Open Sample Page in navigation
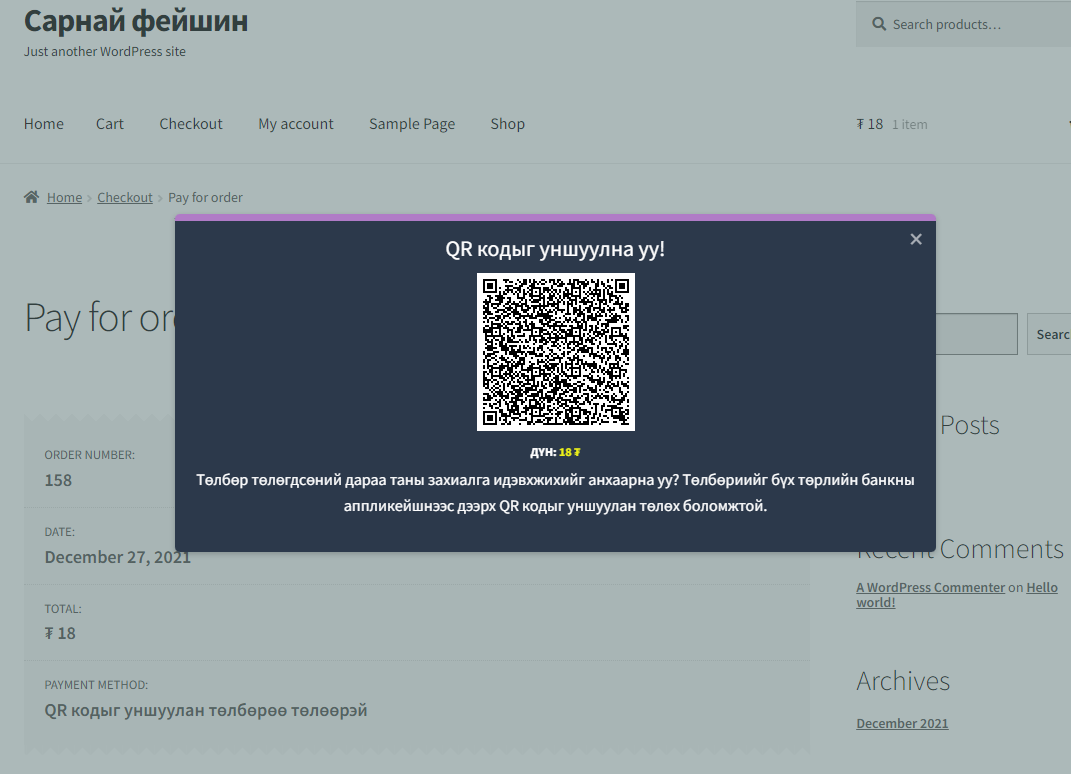 [412, 124]
